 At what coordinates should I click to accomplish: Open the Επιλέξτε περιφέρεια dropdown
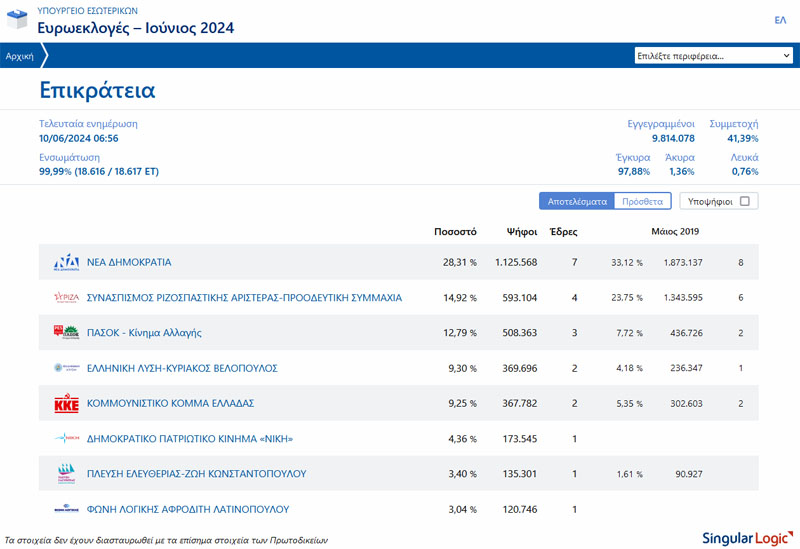click(713, 56)
